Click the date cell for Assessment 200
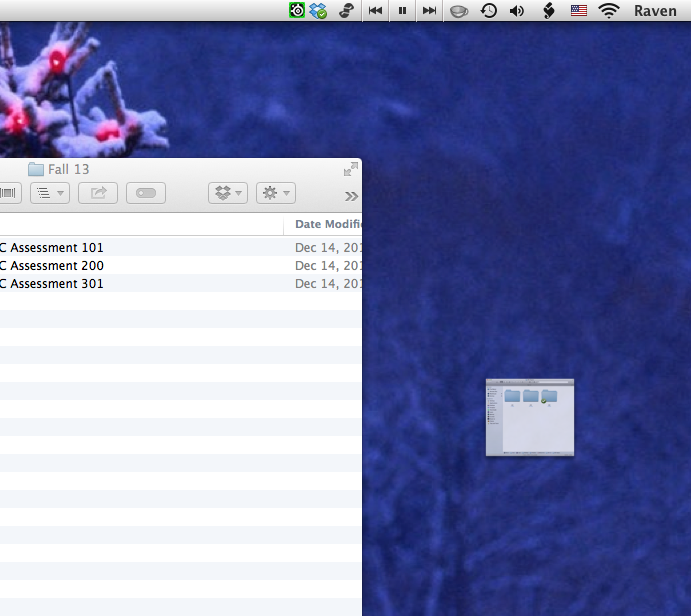691x616 pixels. 328,266
